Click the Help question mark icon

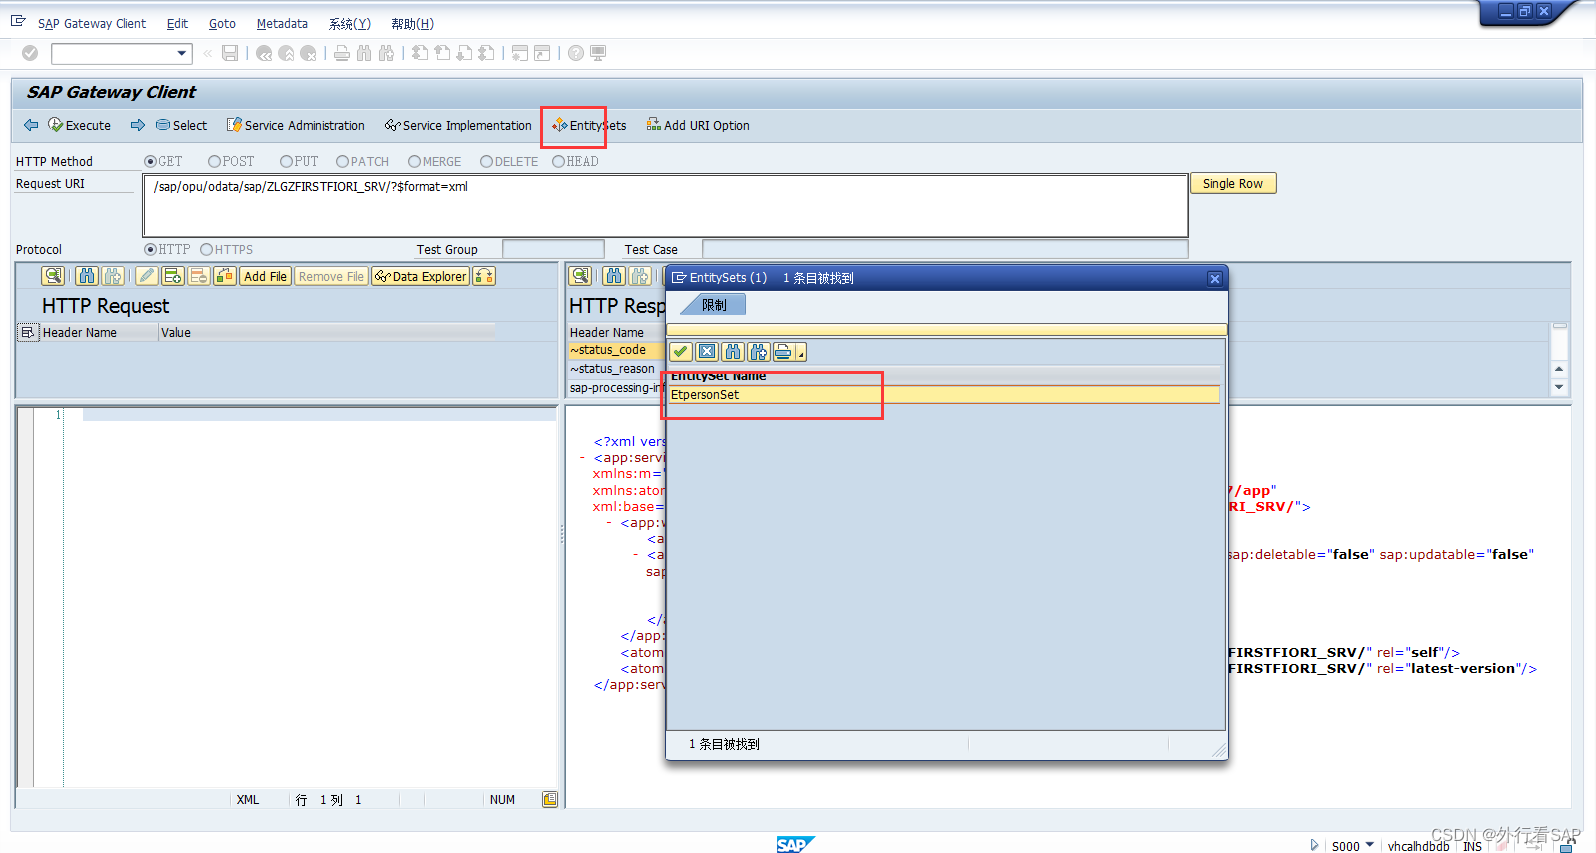tap(576, 53)
